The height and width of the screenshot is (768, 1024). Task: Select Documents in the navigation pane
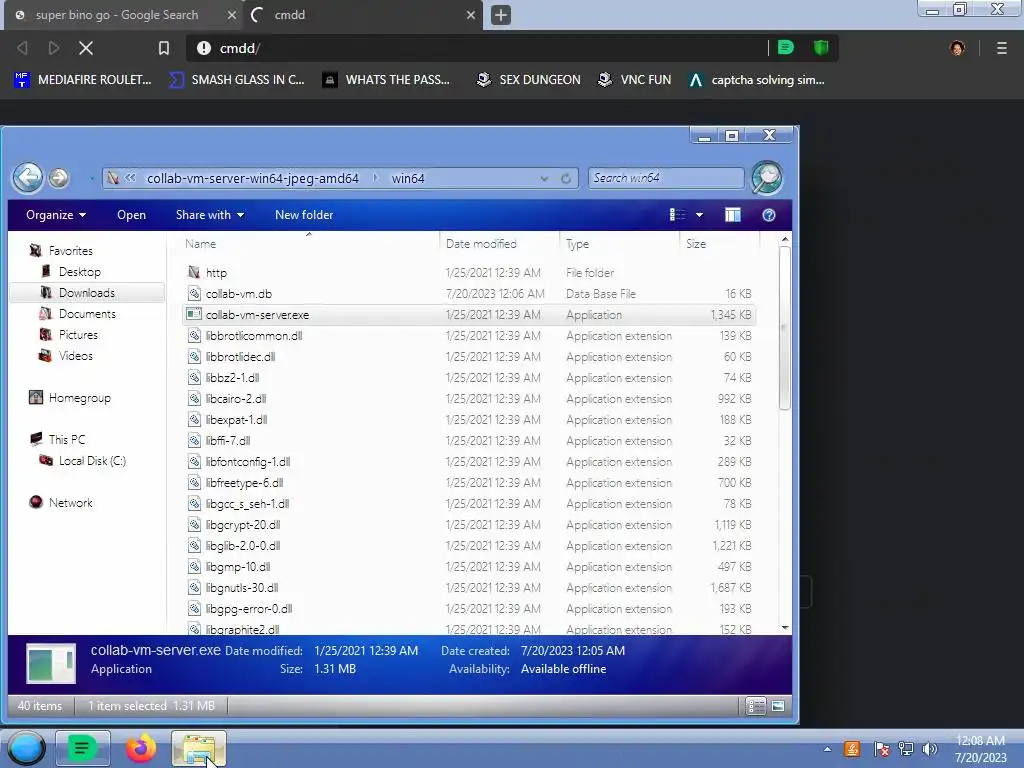point(87,313)
